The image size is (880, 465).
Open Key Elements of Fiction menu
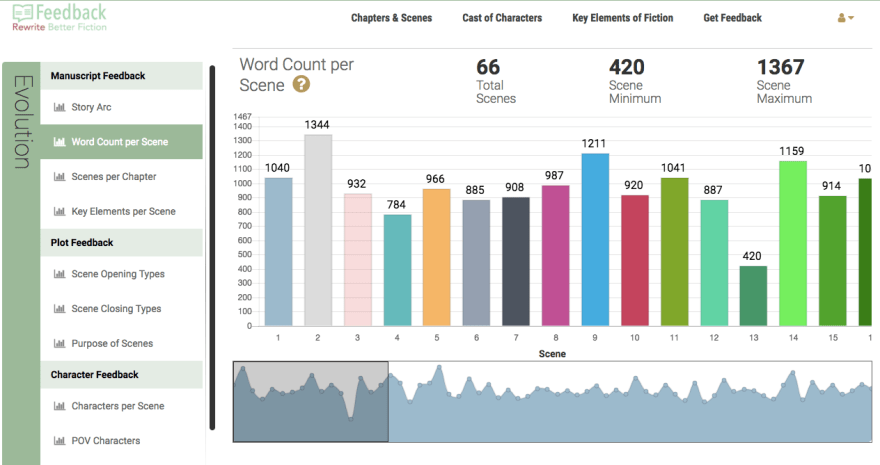click(x=622, y=18)
